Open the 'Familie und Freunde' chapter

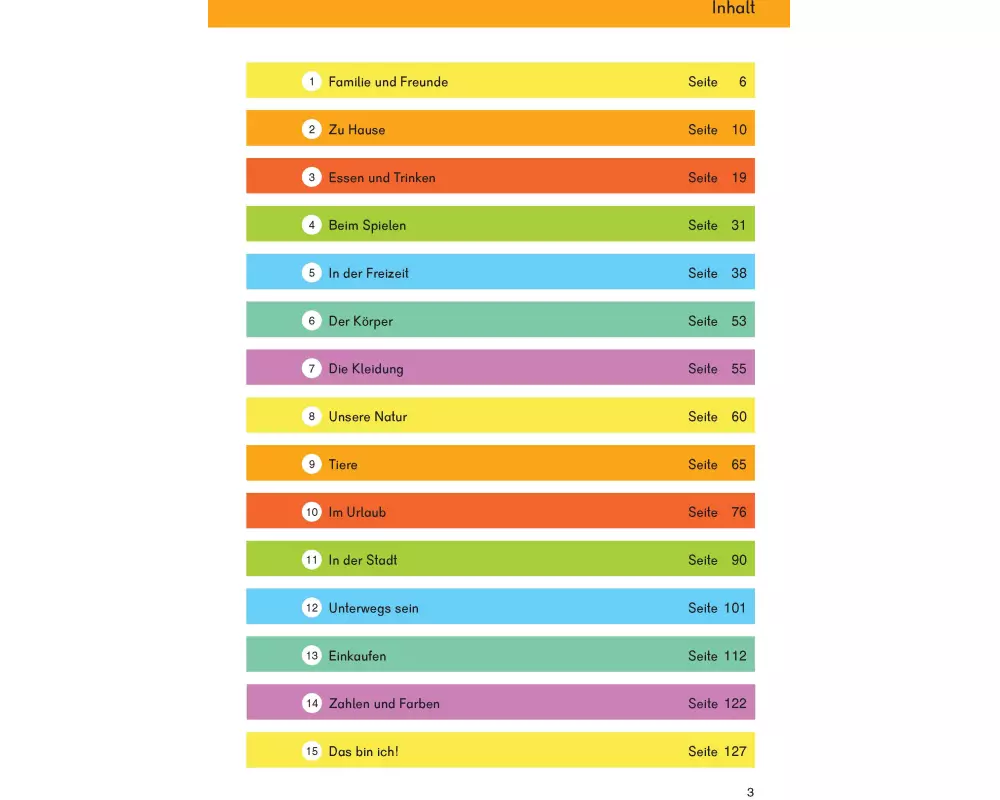388,82
